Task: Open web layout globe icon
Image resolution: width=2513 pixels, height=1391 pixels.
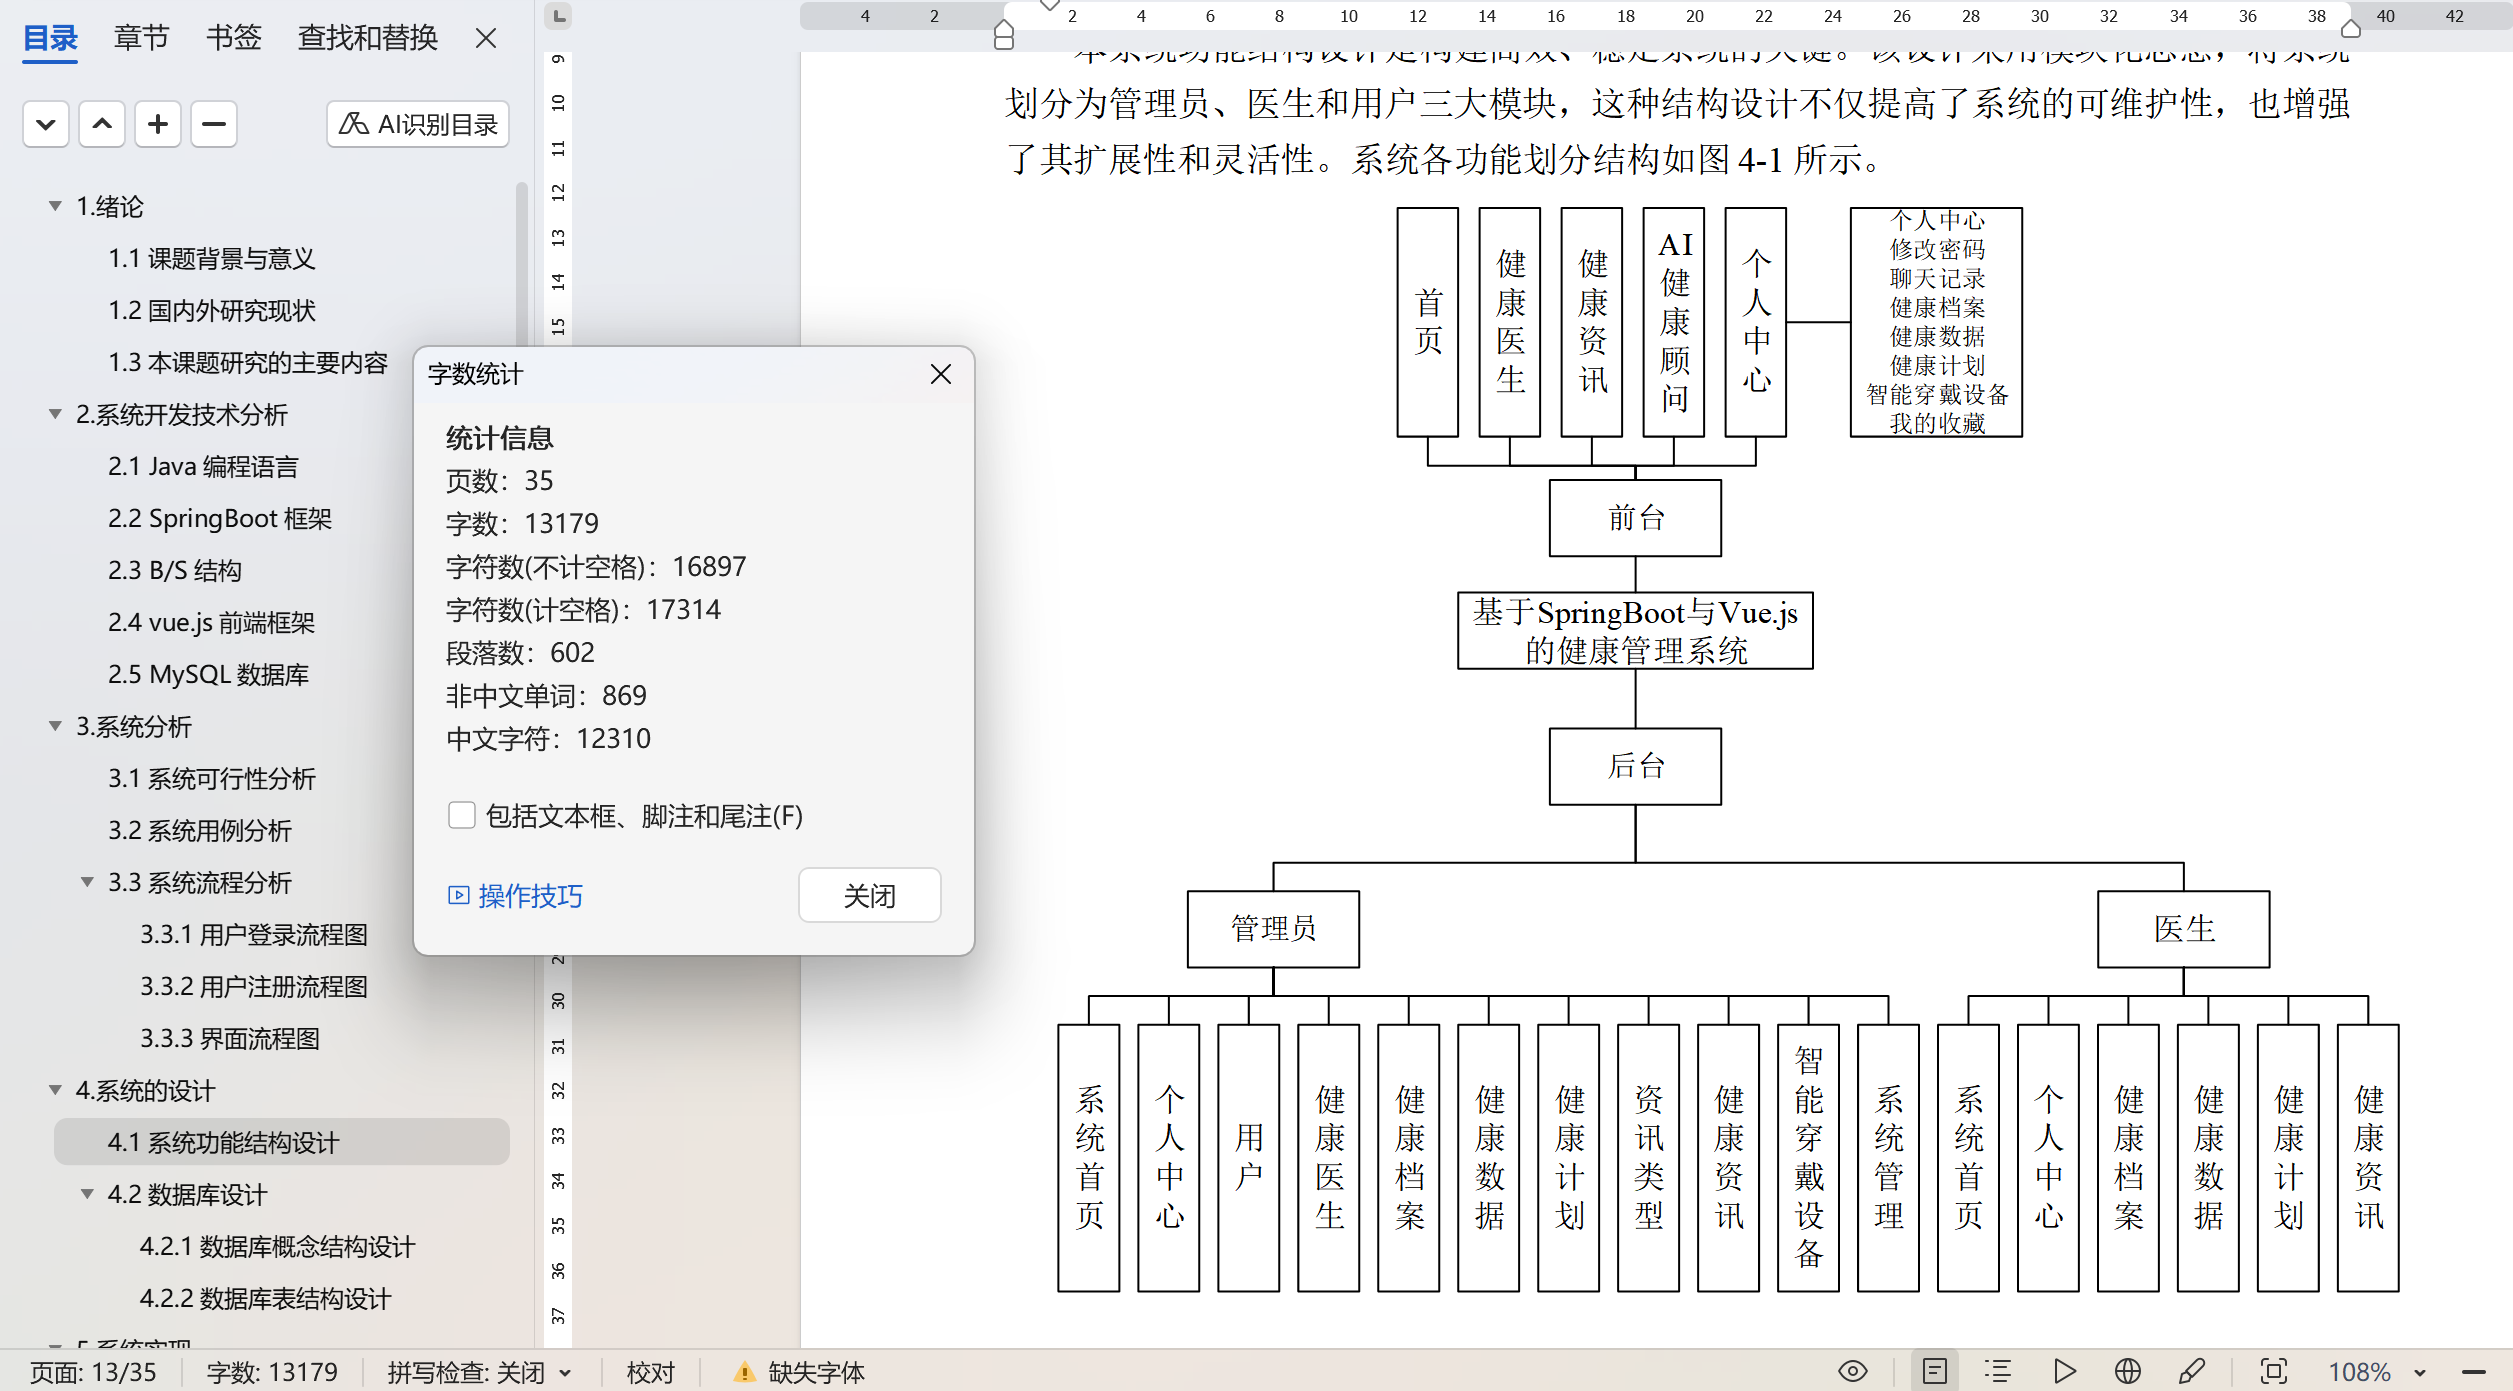Action: (2128, 1371)
